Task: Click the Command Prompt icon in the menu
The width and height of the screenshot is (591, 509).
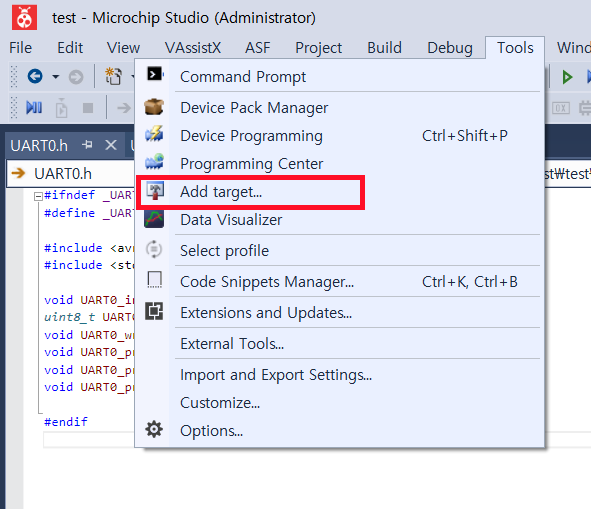Action: click(x=155, y=74)
